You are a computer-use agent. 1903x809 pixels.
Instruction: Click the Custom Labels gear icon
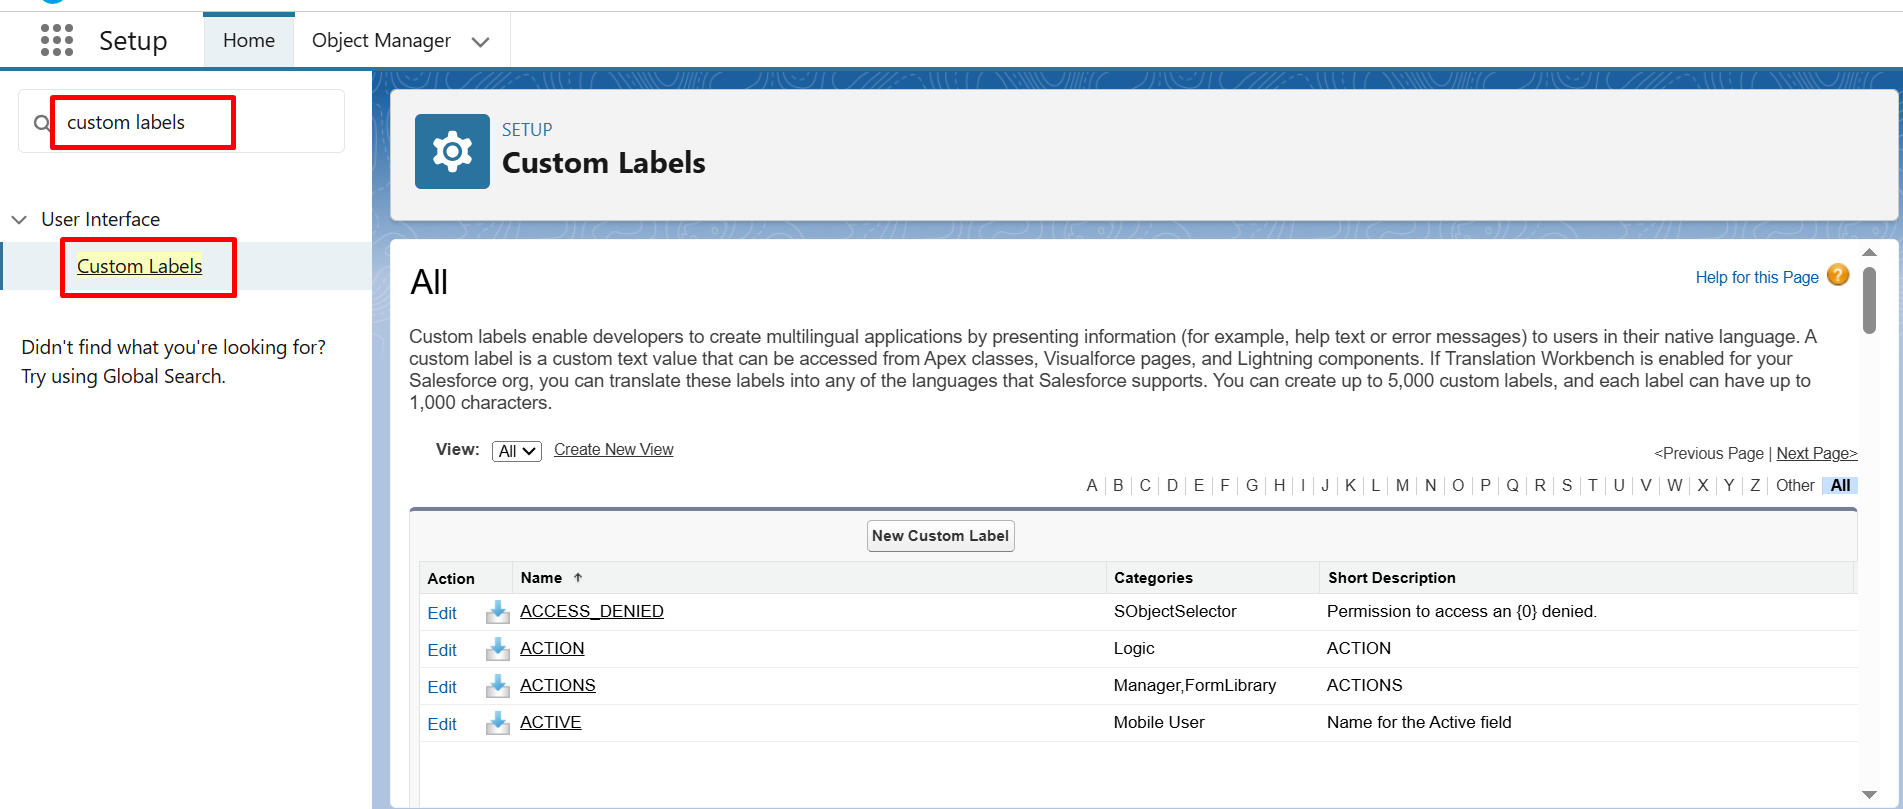tap(452, 151)
